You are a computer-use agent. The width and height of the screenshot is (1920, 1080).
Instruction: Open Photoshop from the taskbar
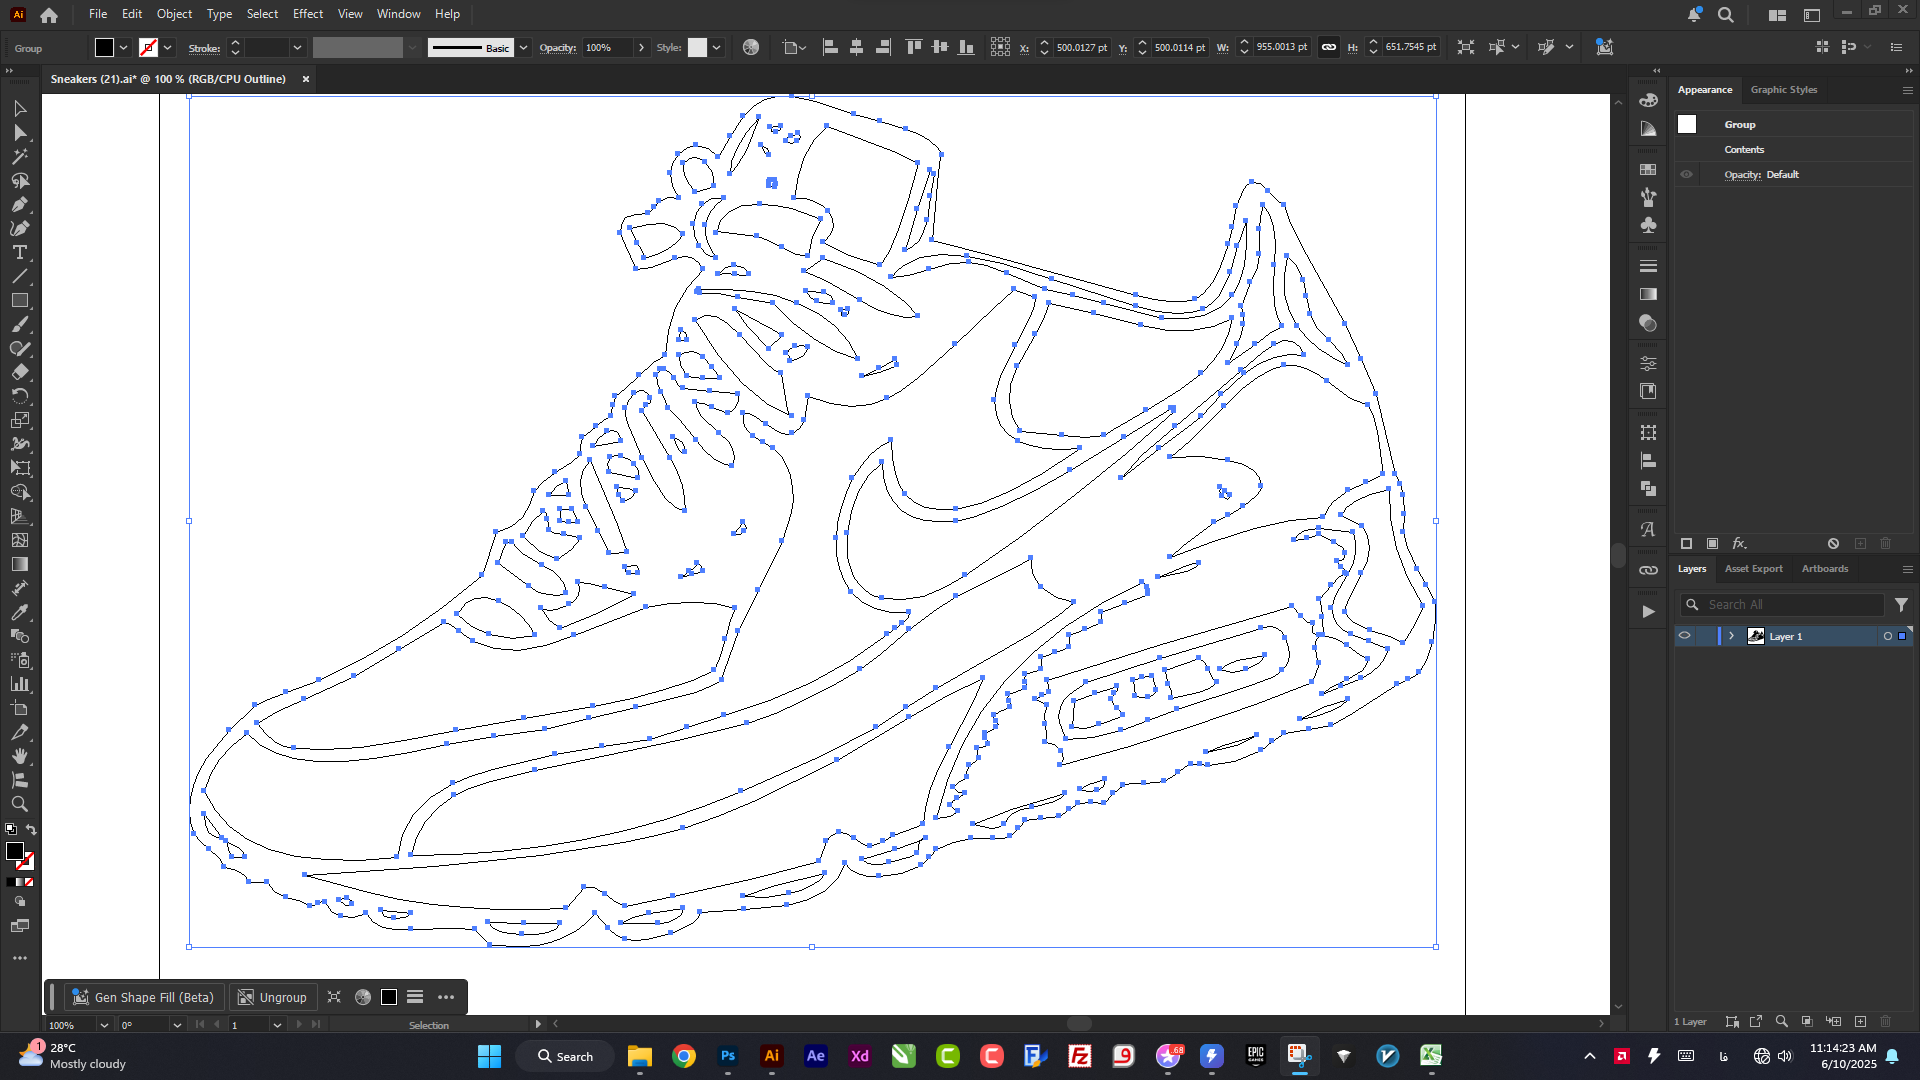pyautogui.click(x=728, y=1056)
